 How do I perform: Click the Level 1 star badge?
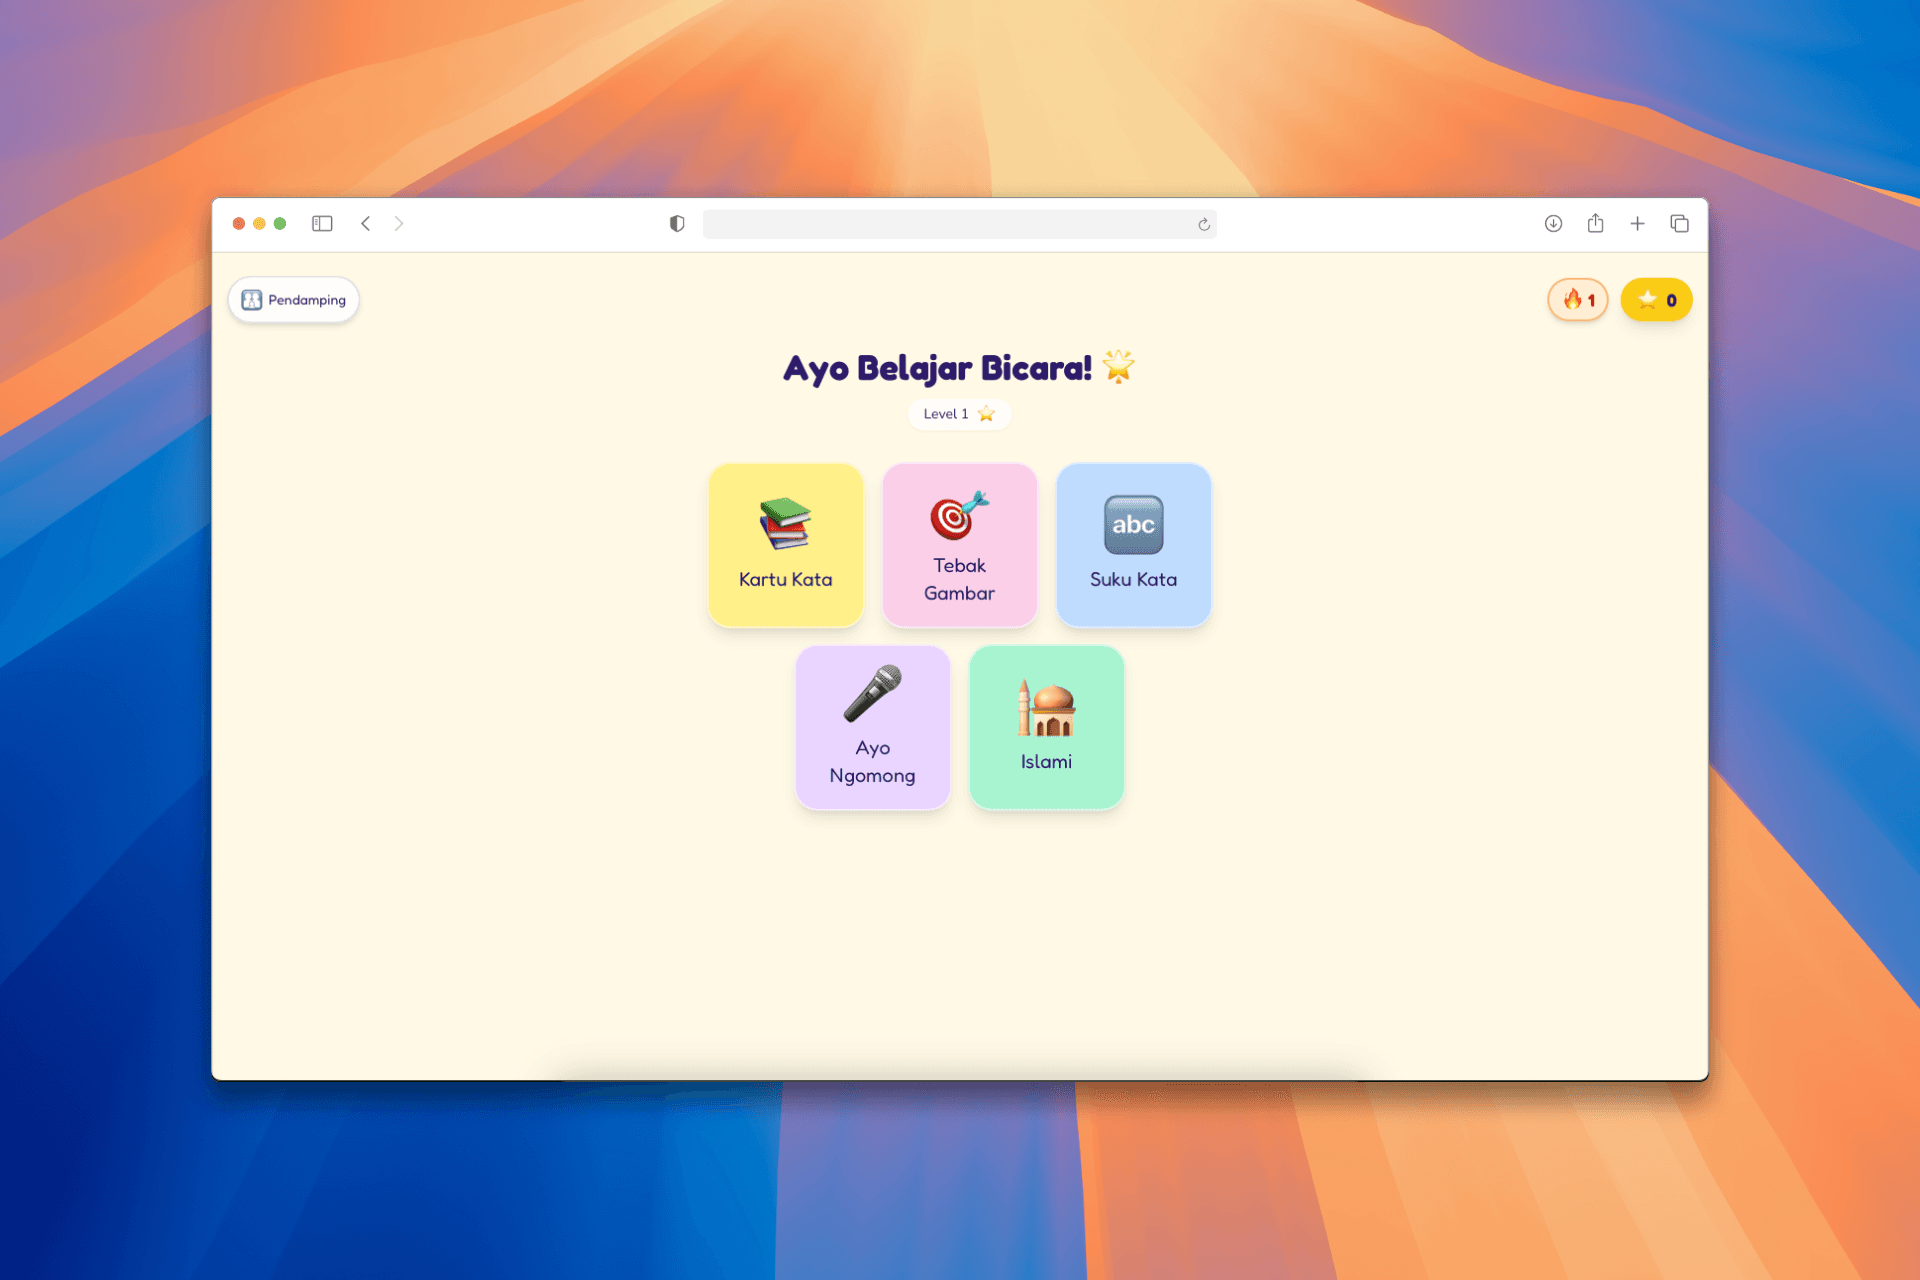tap(958, 414)
